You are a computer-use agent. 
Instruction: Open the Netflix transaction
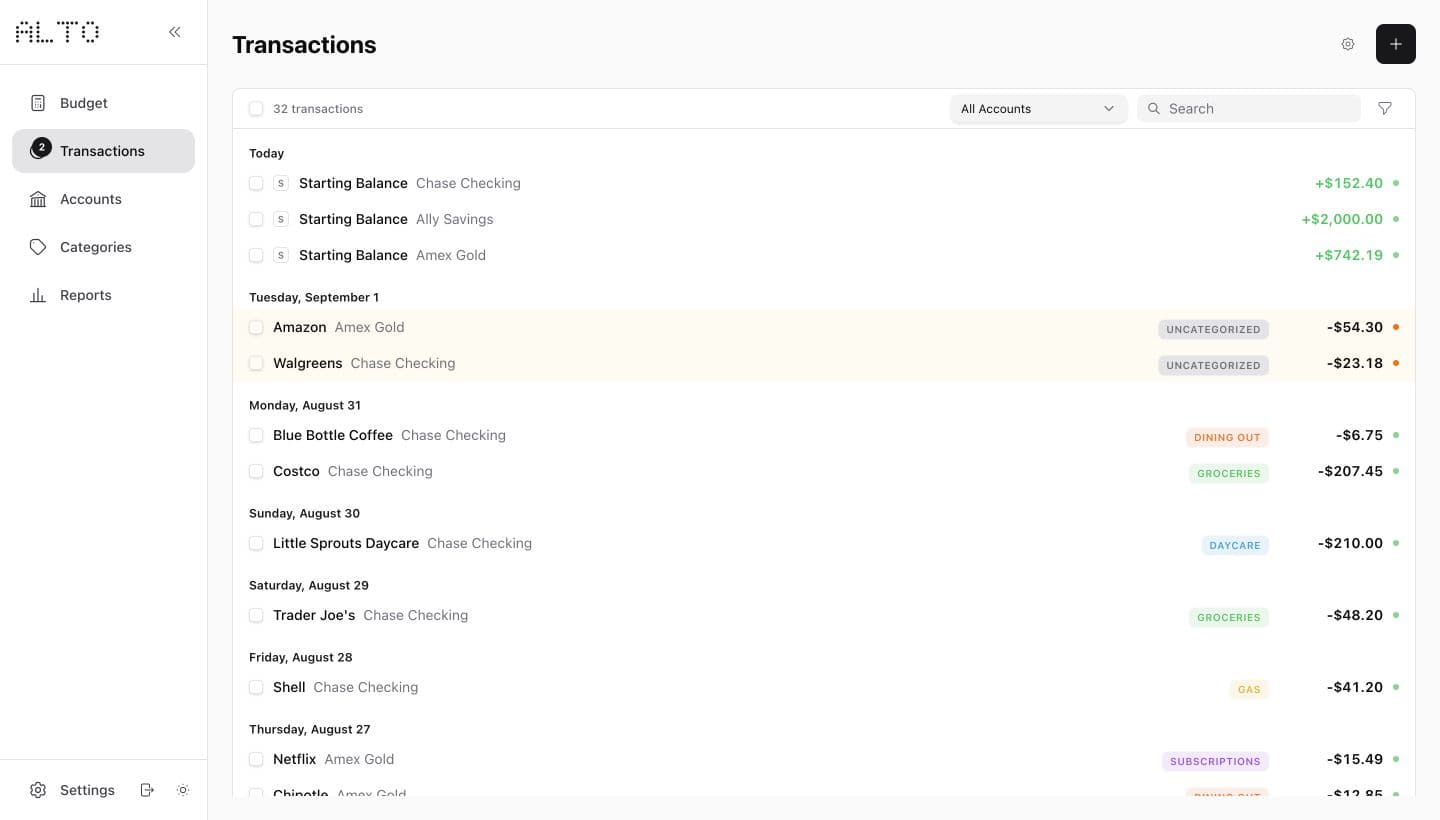pos(824,759)
